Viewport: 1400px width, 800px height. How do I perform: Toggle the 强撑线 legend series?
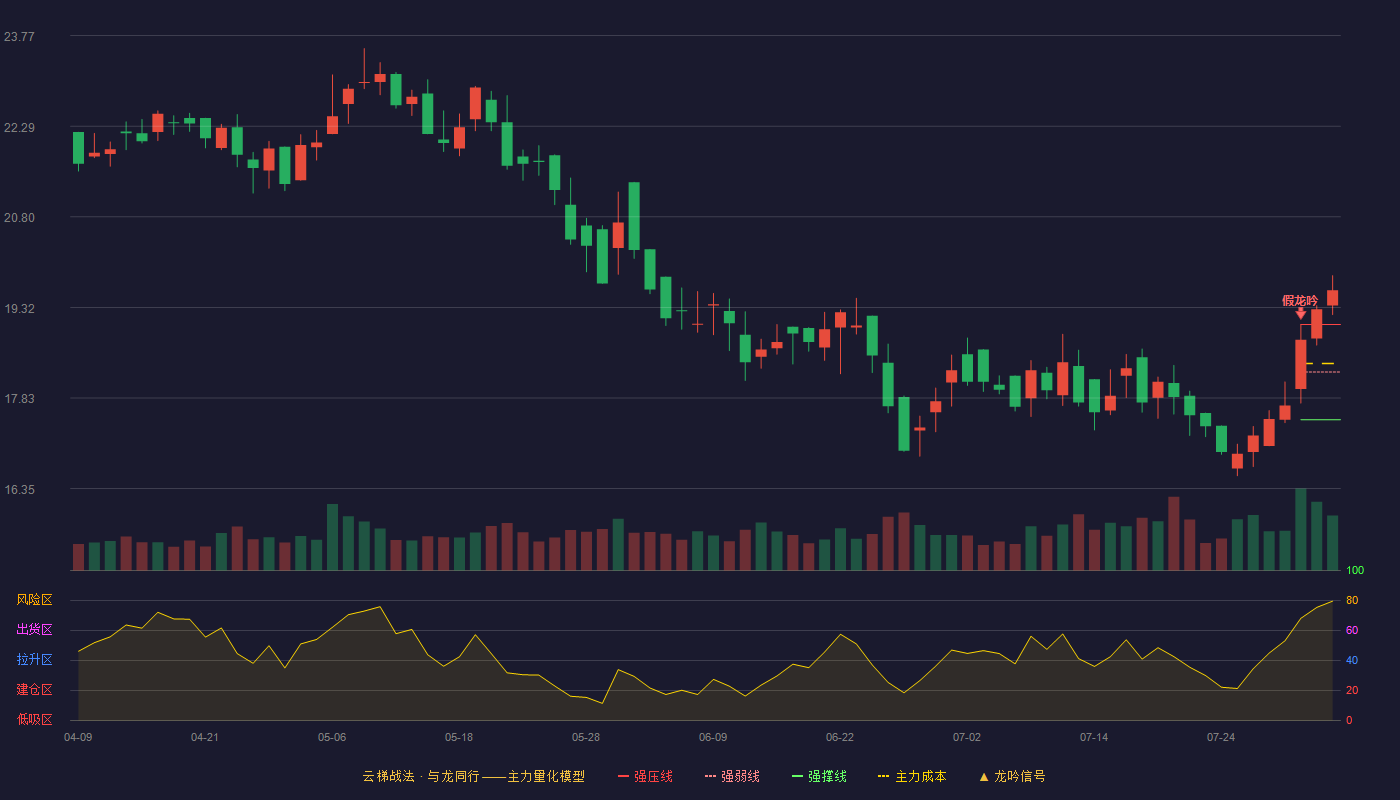click(x=819, y=776)
